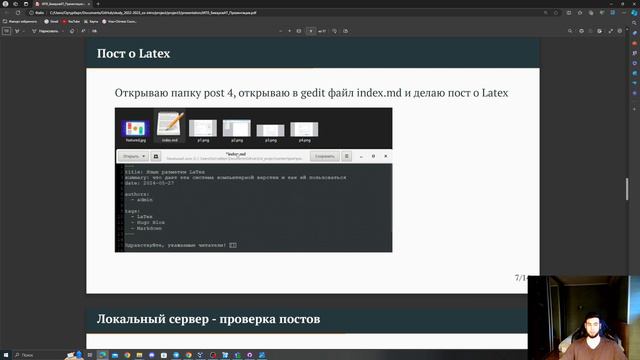Open the Карты bookmark
640x360 pixels.
[x=91, y=21]
